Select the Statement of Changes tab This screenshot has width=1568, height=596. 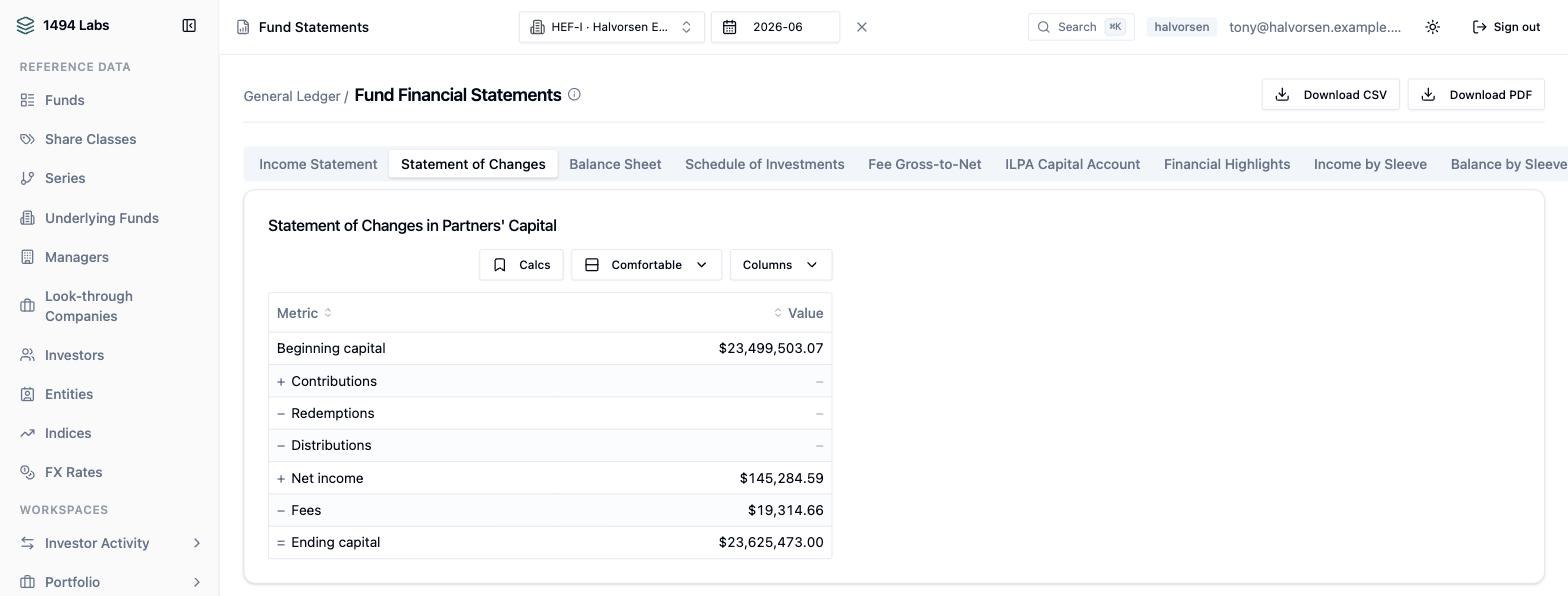pyautogui.click(x=473, y=164)
